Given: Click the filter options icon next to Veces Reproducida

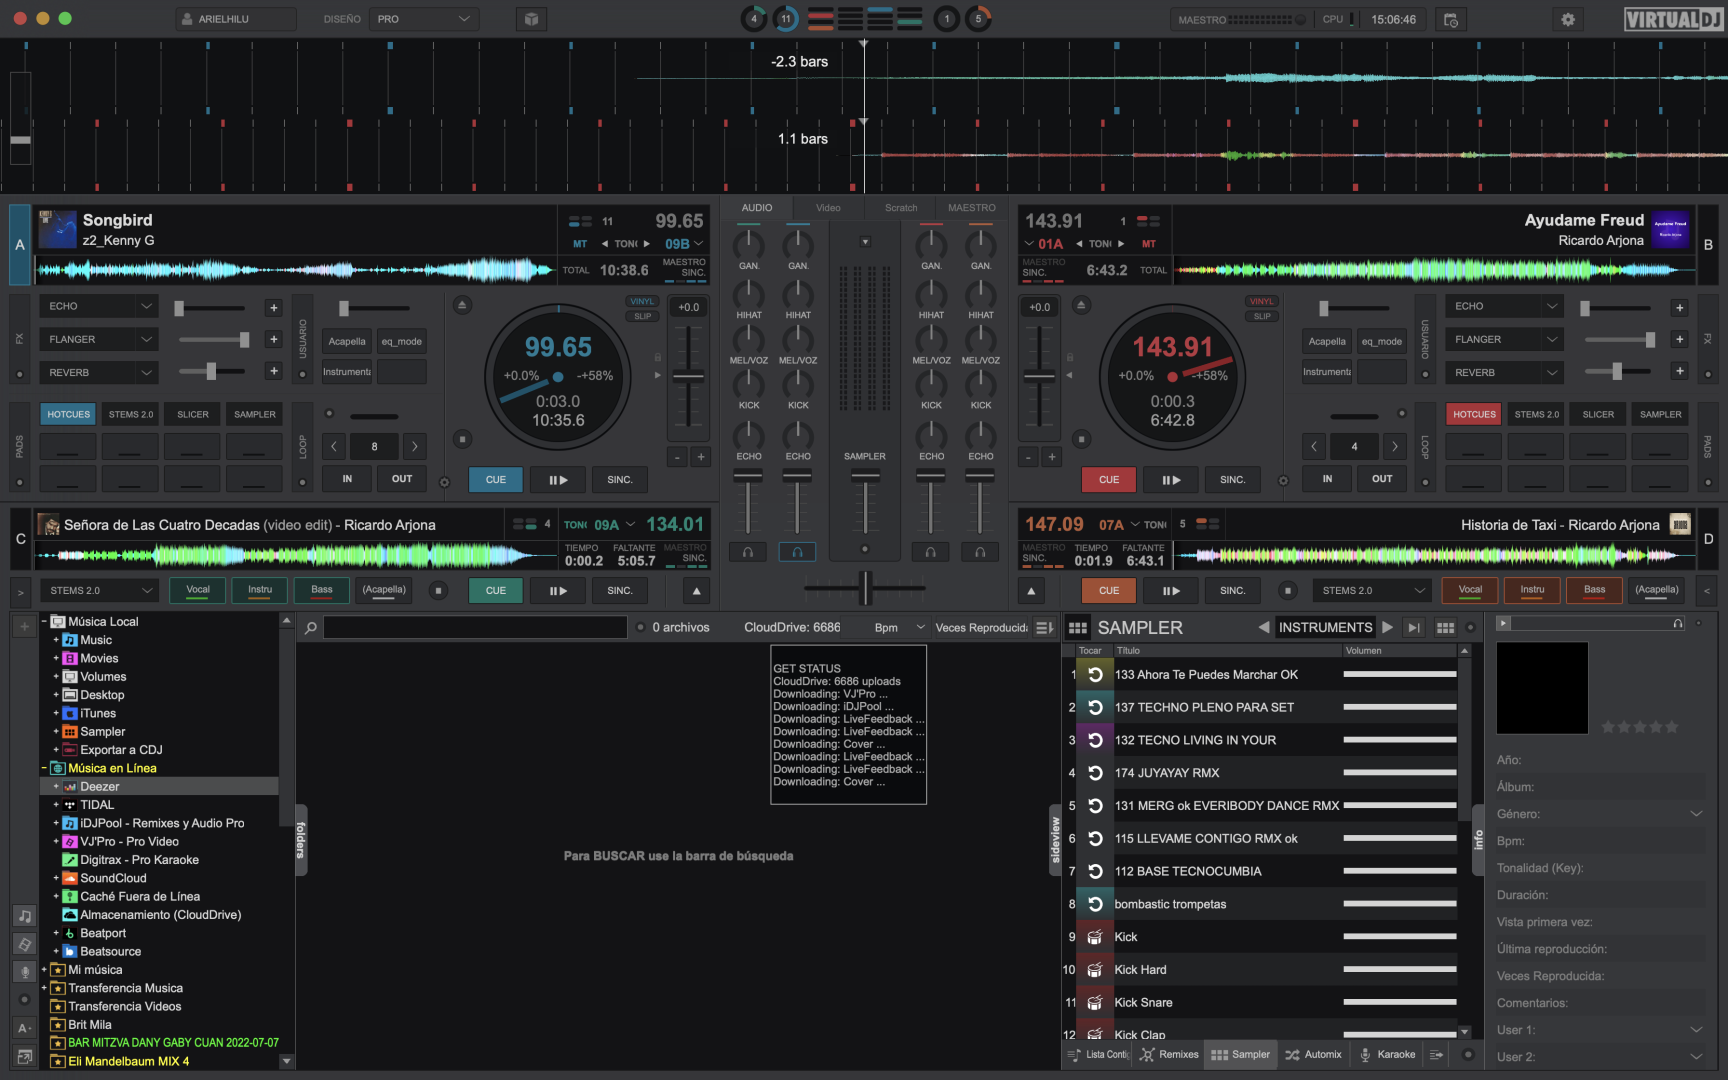Looking at the screenshot, I should (1044, 628).
